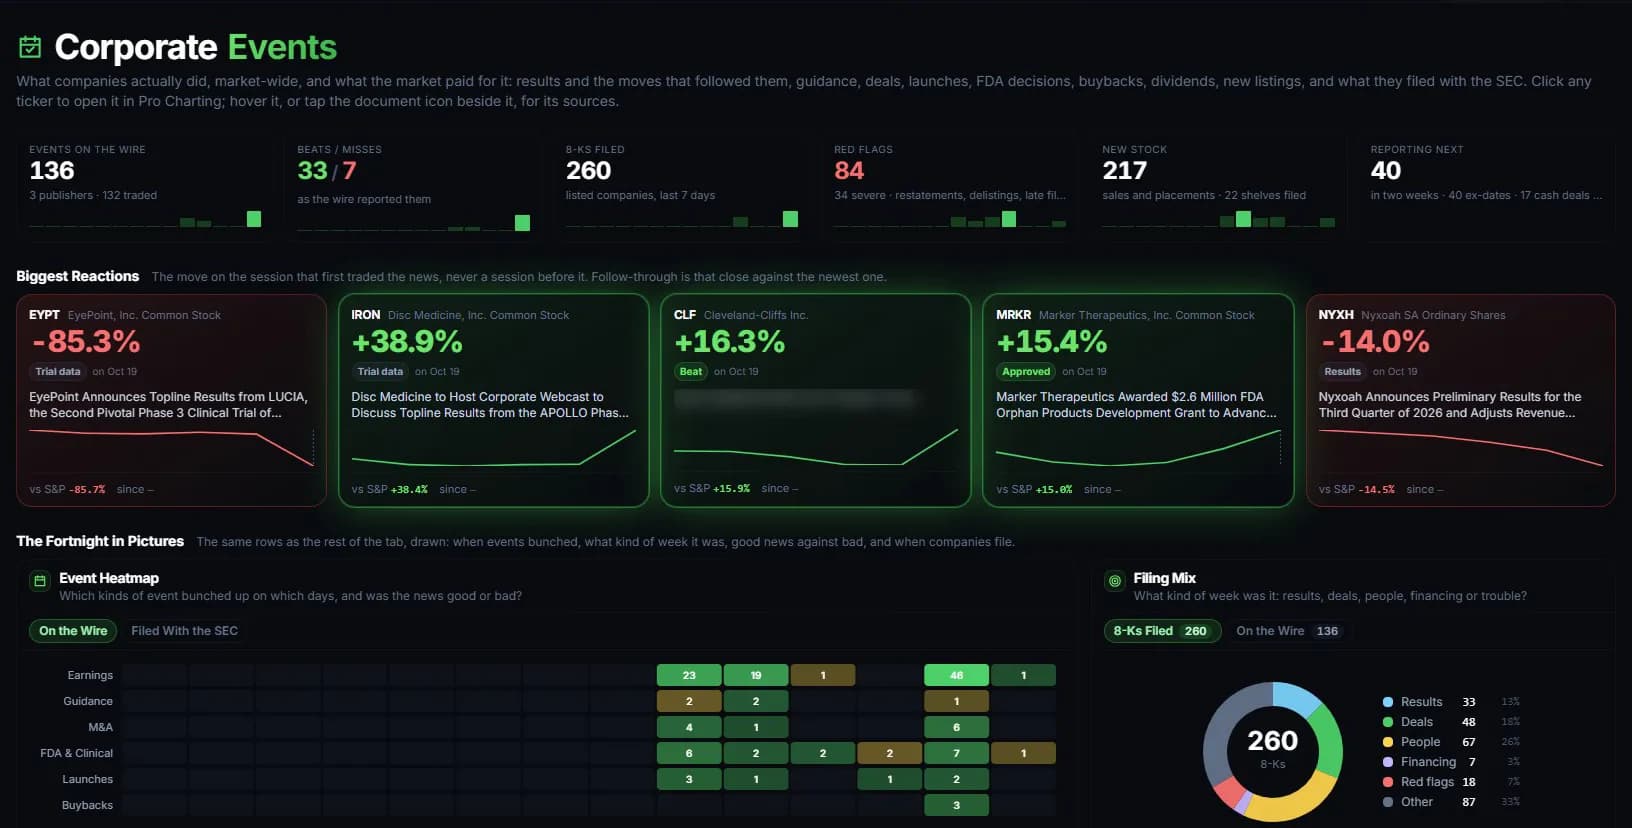Open the New Stock 217 stat card

[x=1219, y=187]
